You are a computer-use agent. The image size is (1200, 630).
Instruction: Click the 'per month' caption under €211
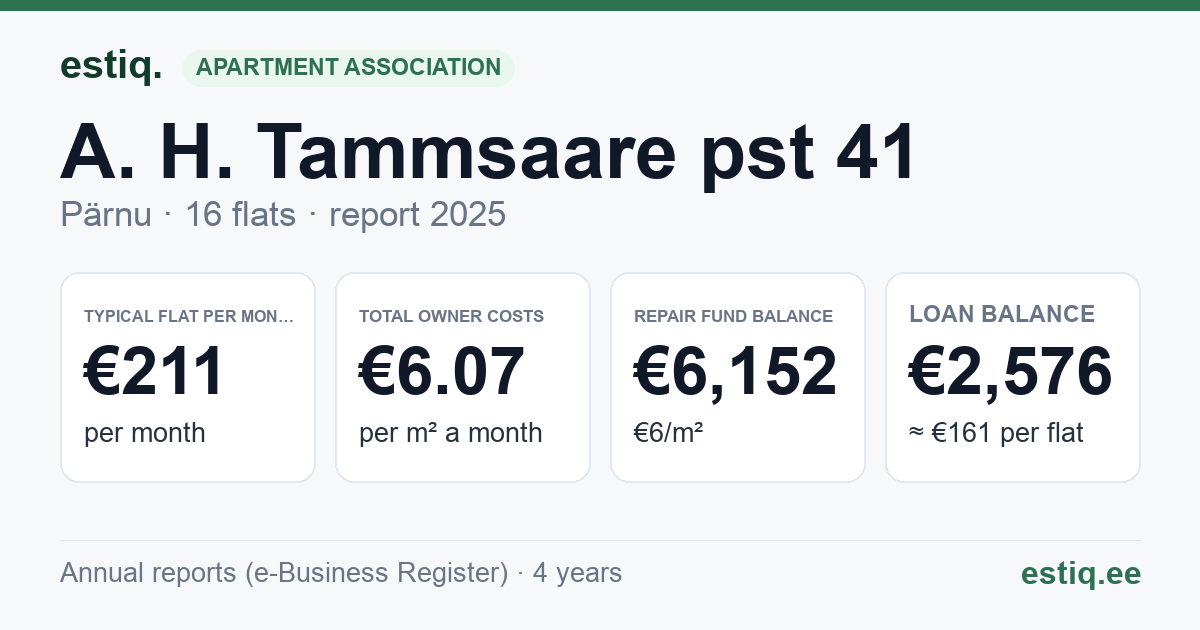[144, 433]
